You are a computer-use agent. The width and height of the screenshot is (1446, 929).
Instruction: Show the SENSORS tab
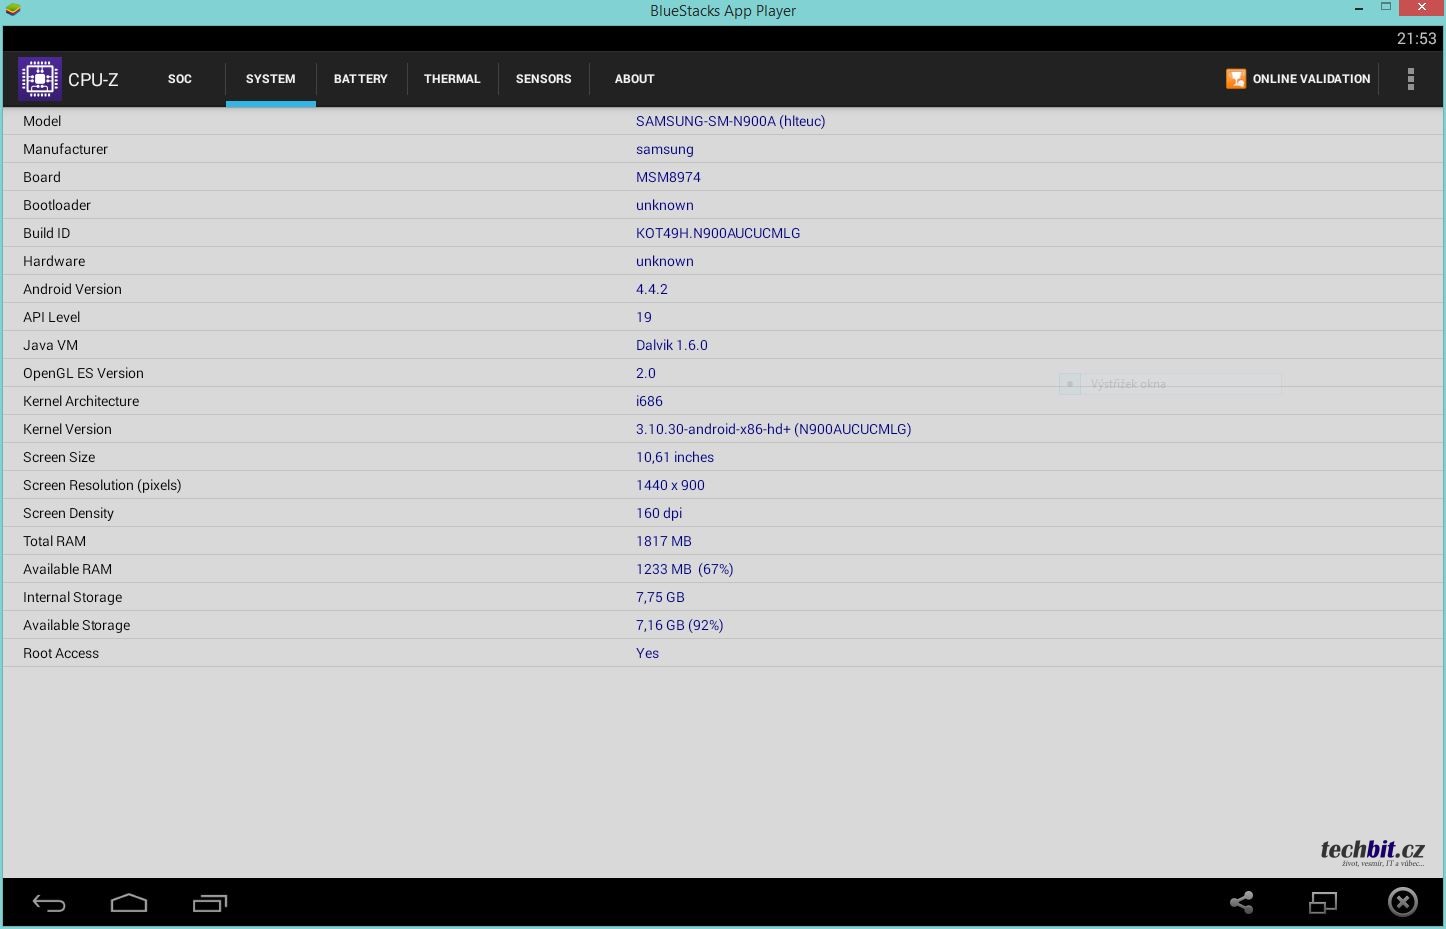544,79
